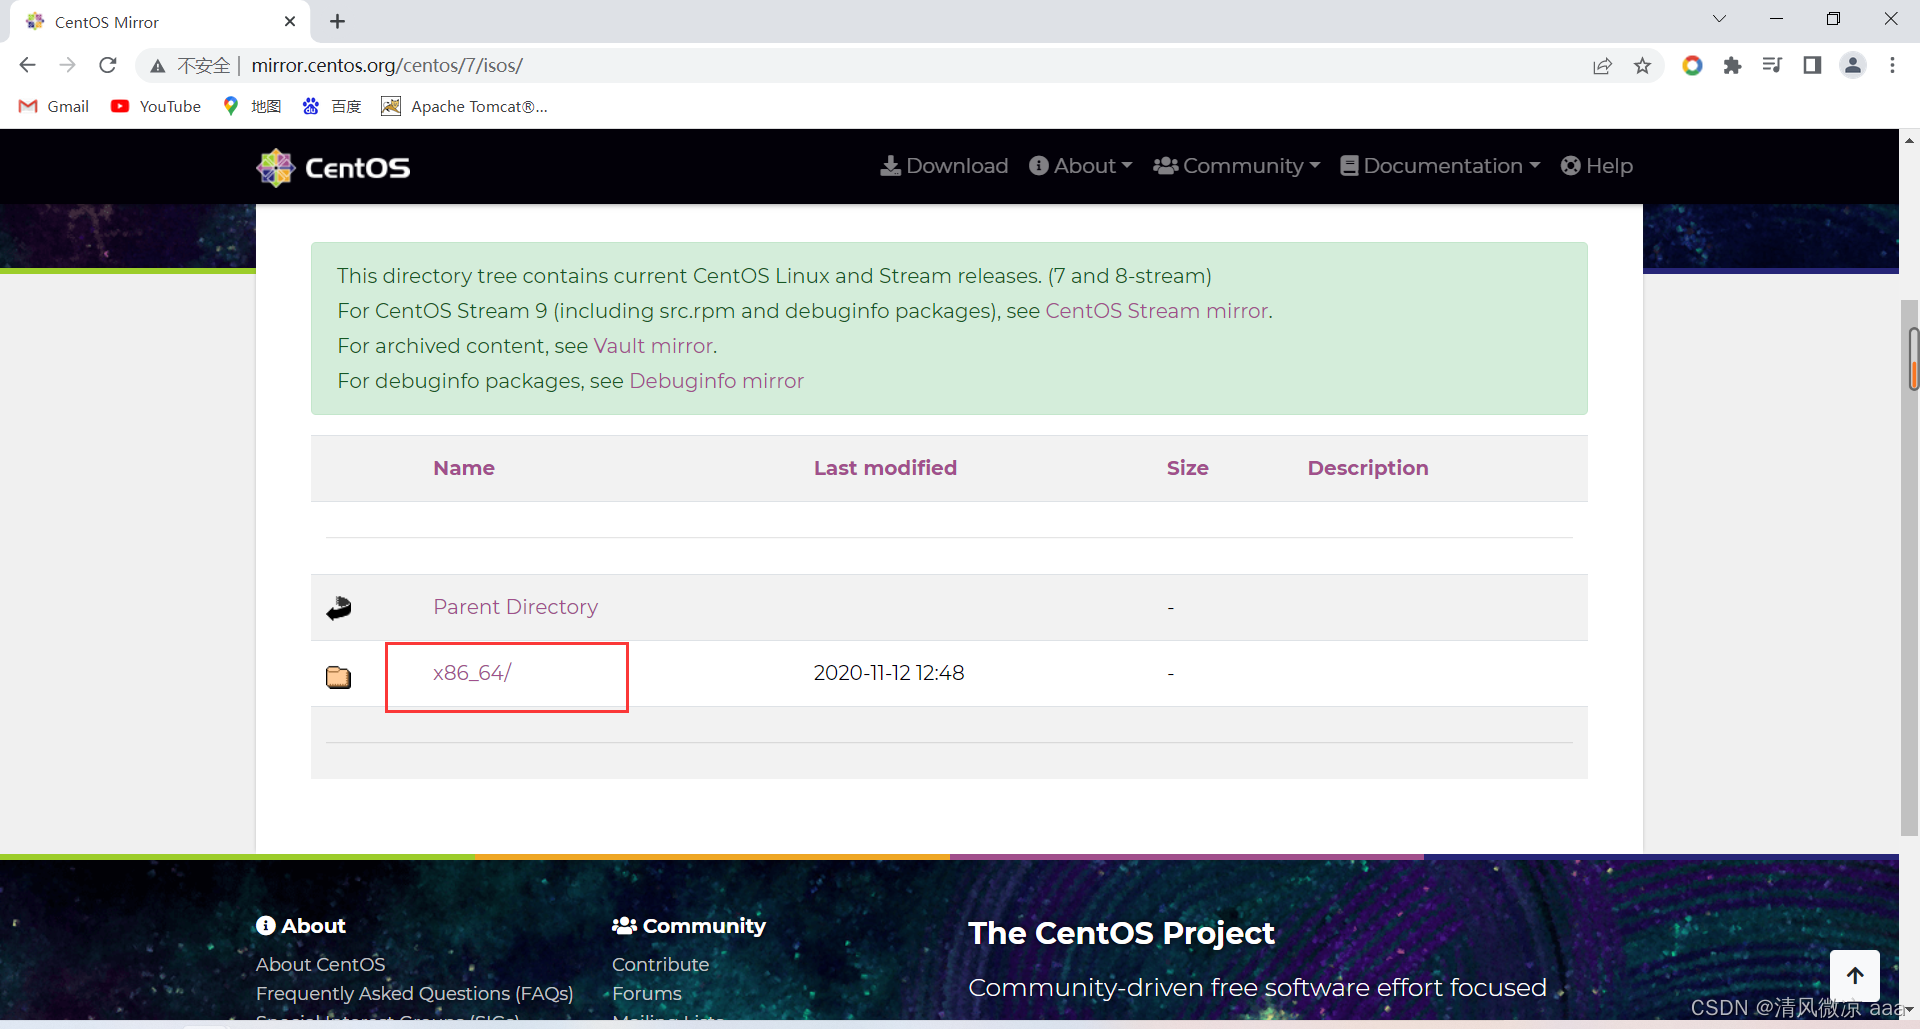The image size is (1920, 1029).
Task: Click the Parent Directory back-arrow icon
Action: point(339,608)
